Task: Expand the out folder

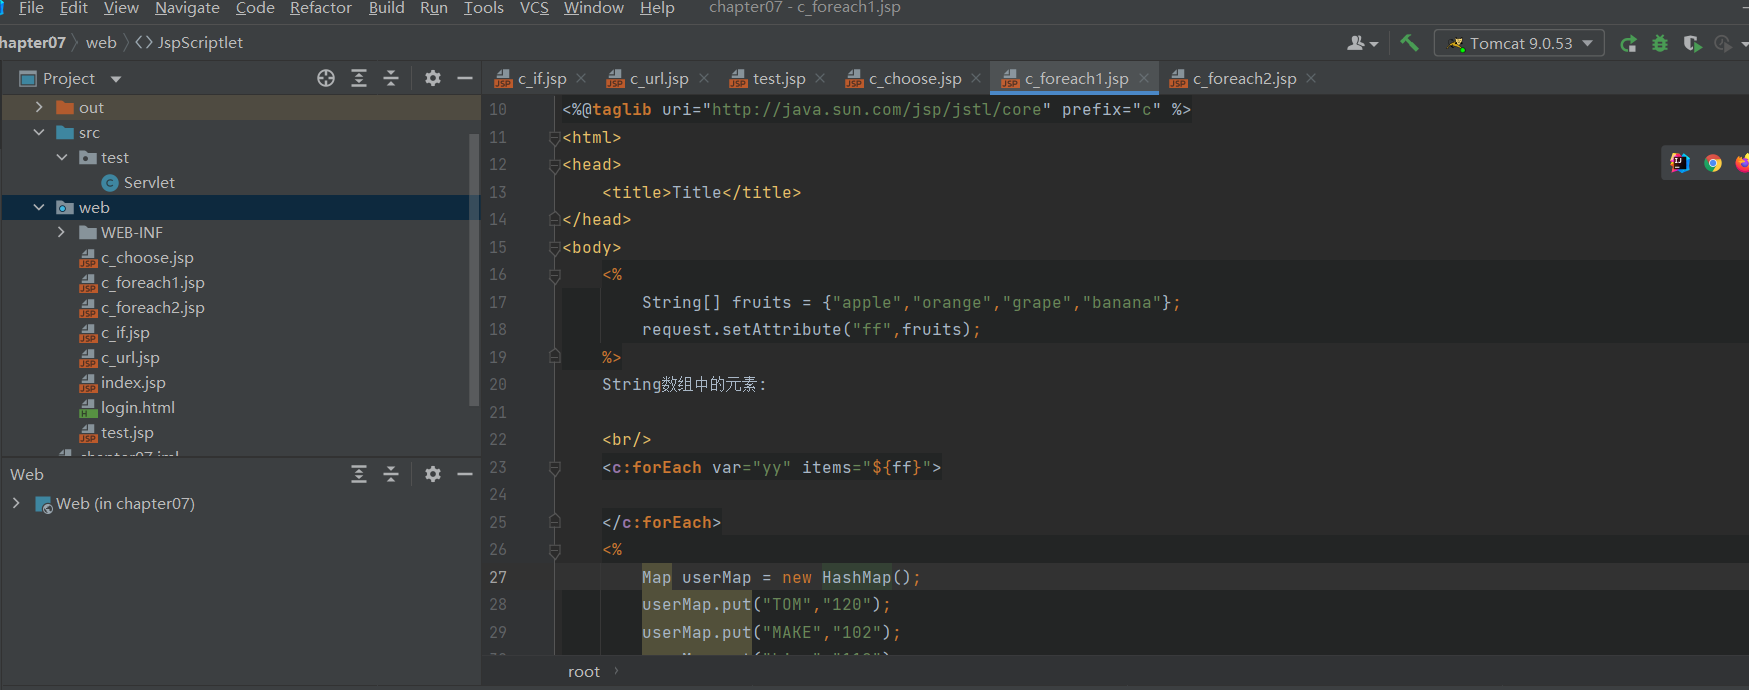Action: coord(39,107)
